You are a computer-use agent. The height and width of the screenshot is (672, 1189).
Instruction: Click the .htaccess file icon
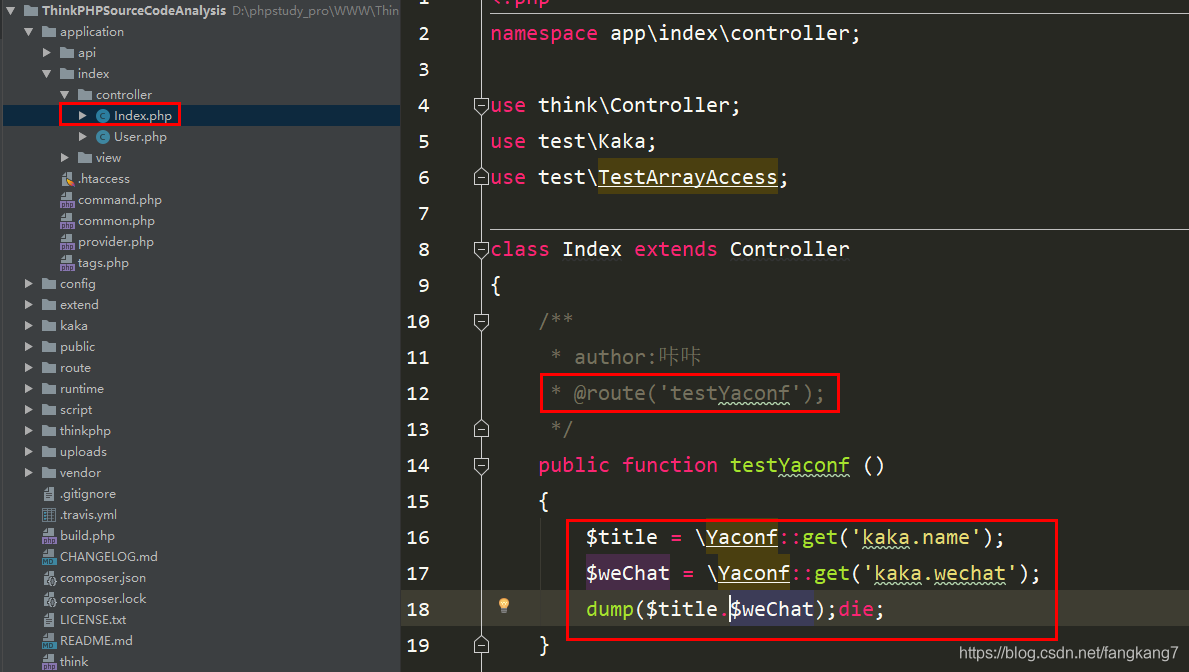(x=67, y=179)
